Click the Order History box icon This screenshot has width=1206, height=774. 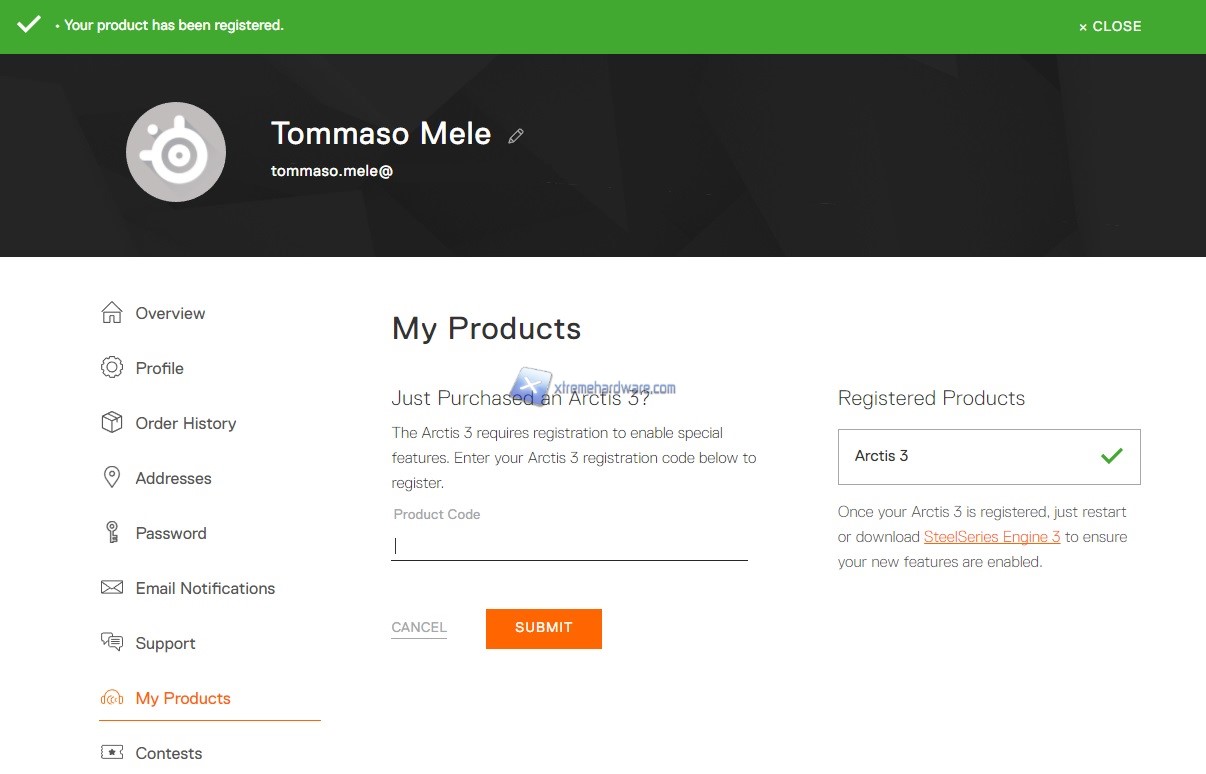(x=112, y=423)
